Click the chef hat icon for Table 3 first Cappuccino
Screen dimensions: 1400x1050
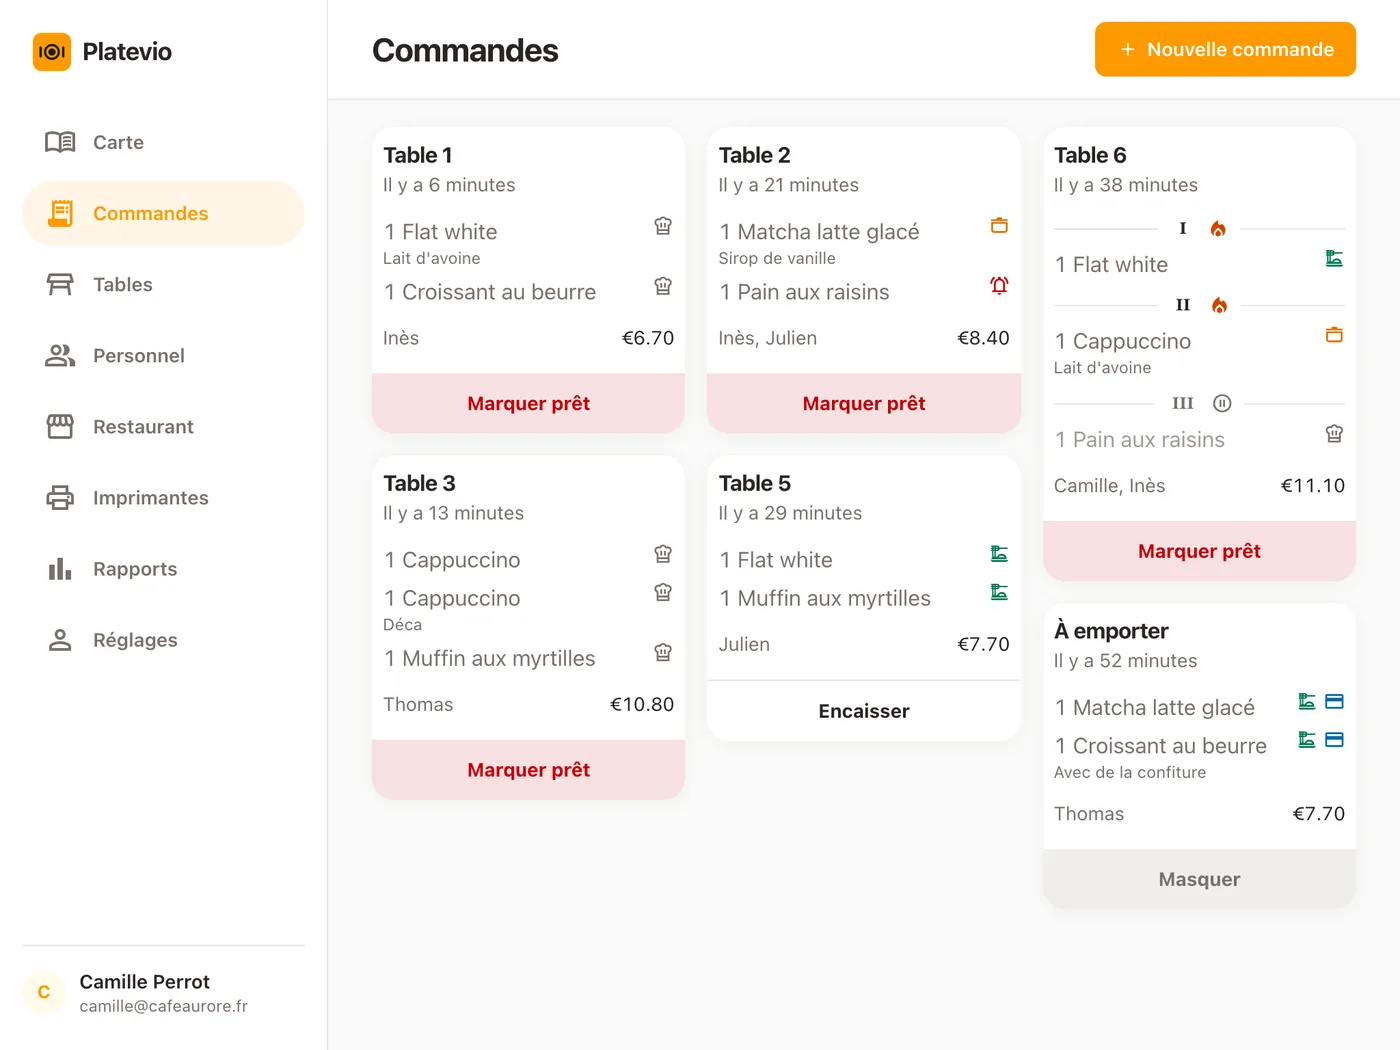pos(663,554)
